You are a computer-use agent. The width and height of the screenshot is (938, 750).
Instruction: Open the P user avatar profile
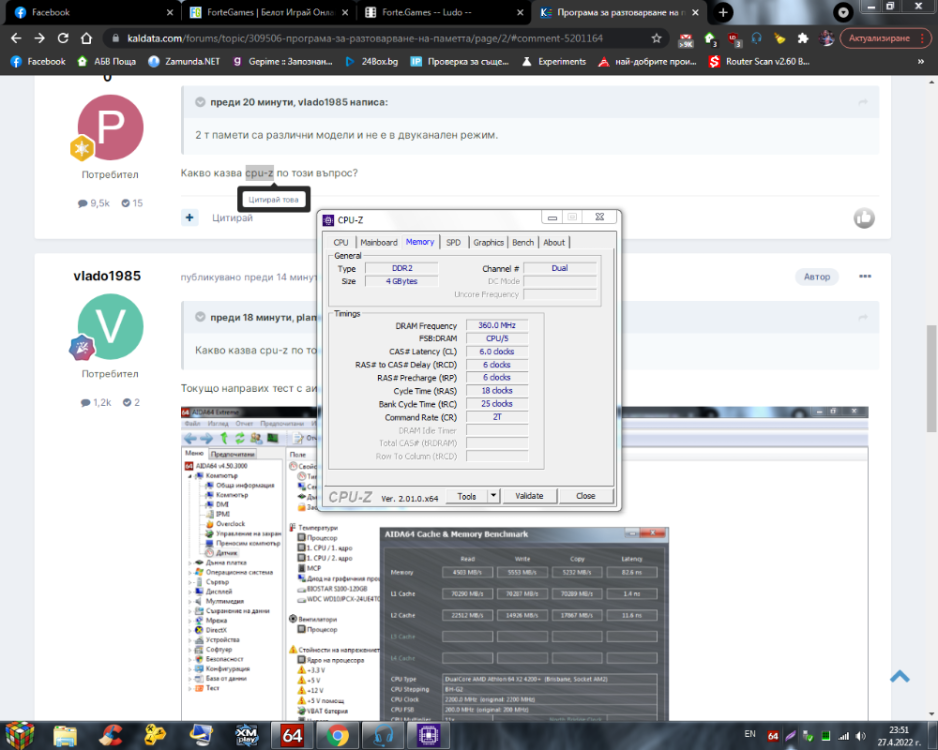111,127
